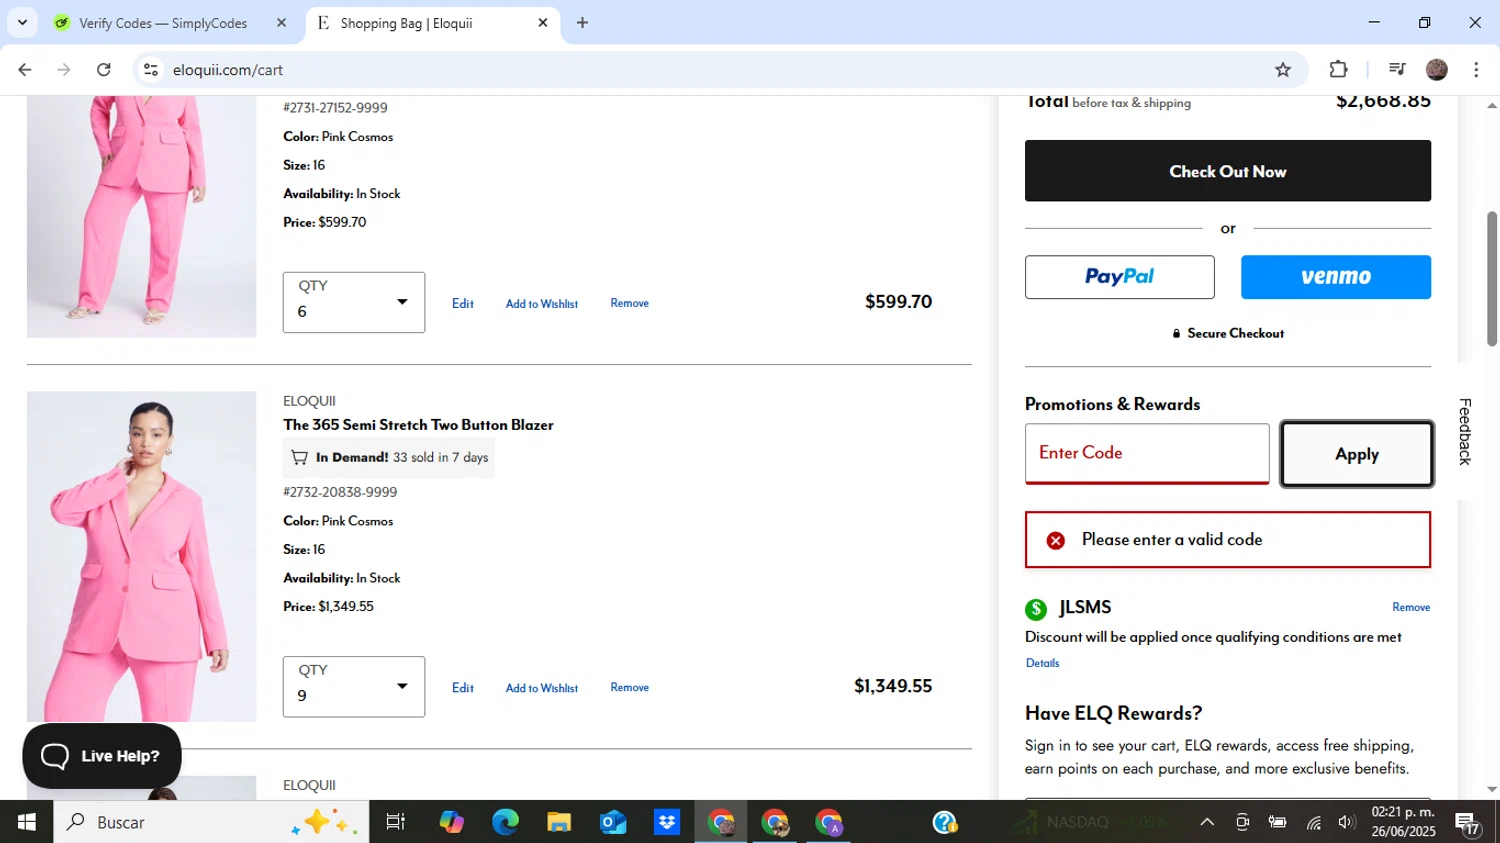Open the media control icon in toolbar

1397,69
